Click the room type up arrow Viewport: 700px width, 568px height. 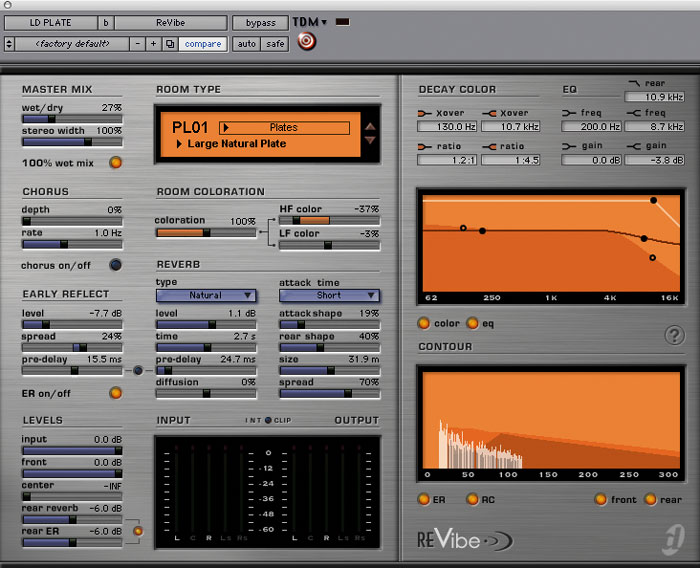coord(370,127)
